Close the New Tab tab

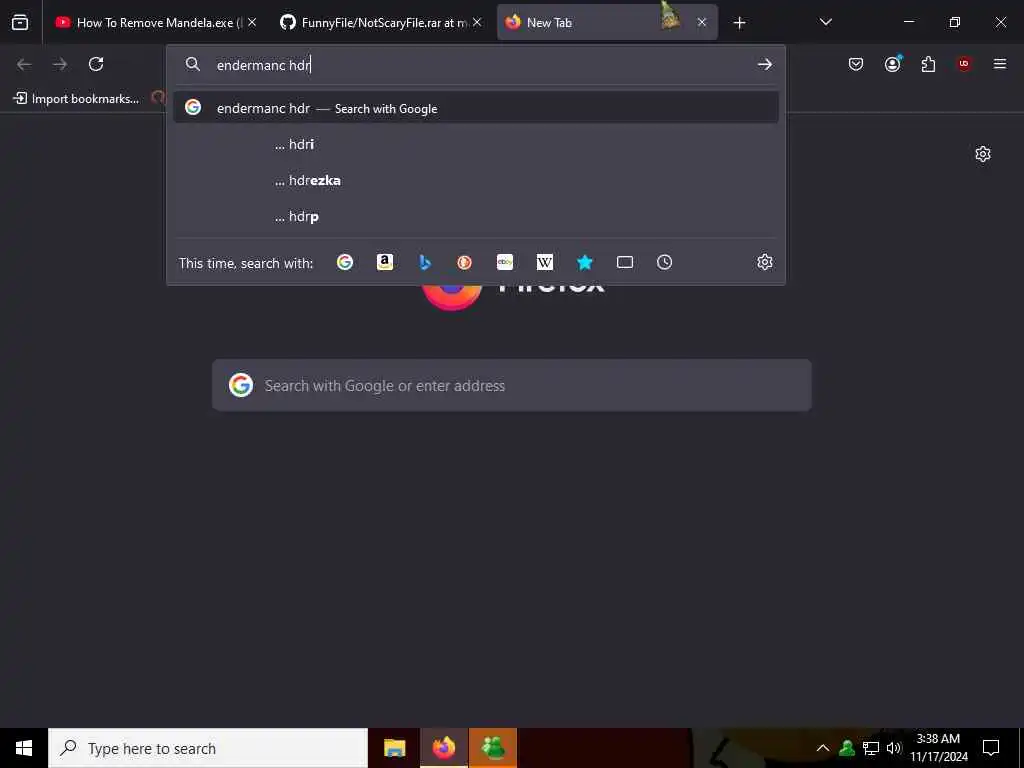coord(702,22)
